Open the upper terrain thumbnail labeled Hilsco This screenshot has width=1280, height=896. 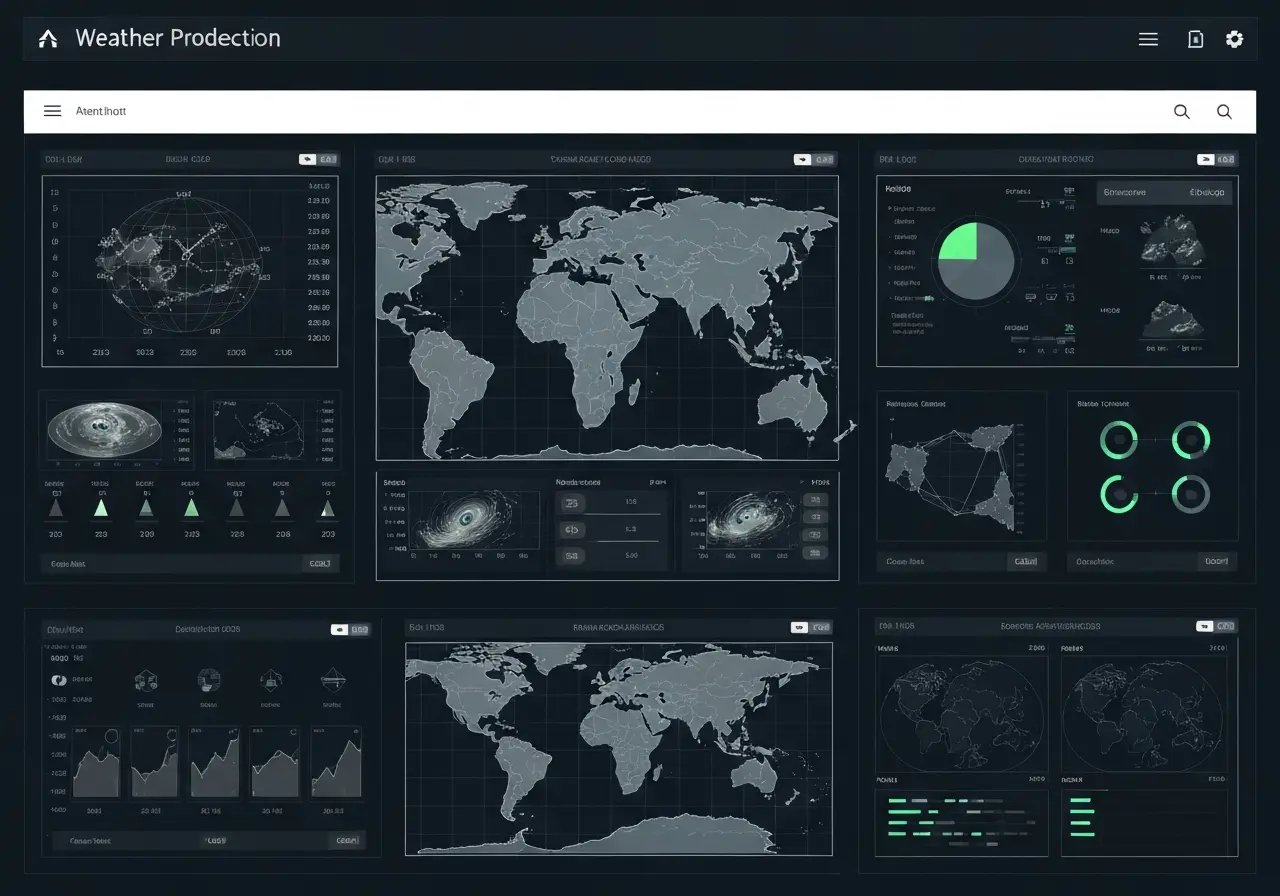coord(1172,243)
